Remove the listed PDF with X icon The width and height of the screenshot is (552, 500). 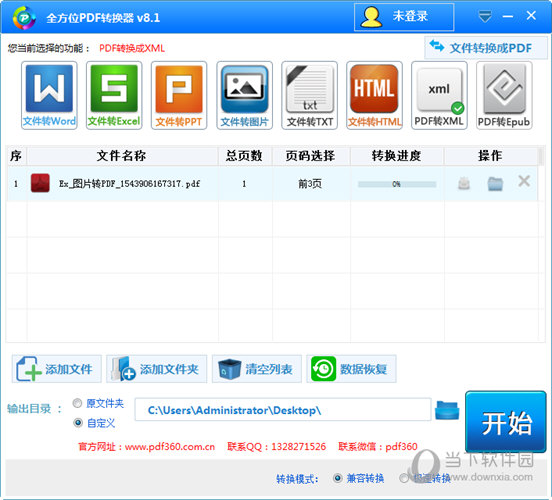coord(524,181)
